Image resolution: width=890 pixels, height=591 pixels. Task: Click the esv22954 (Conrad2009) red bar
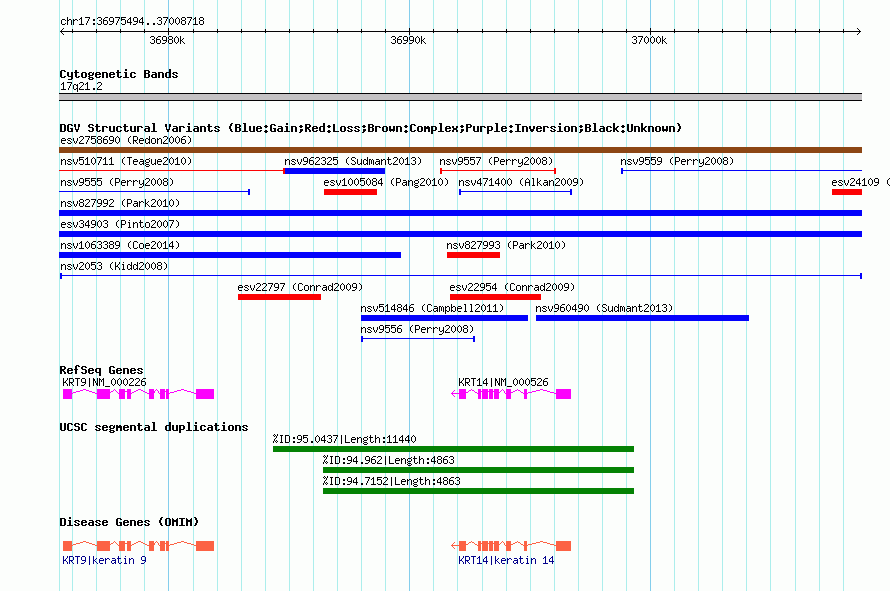pyautogui.click(x=495, y=297)
